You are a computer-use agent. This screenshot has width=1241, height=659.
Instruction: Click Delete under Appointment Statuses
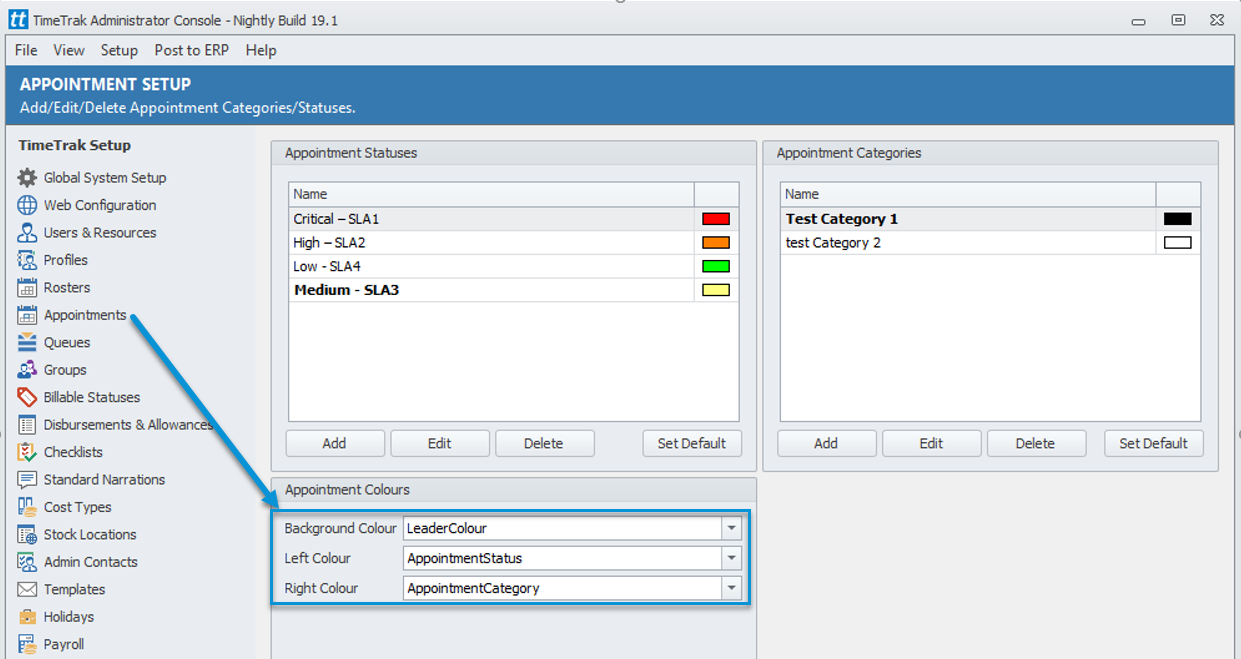(544, 443)
